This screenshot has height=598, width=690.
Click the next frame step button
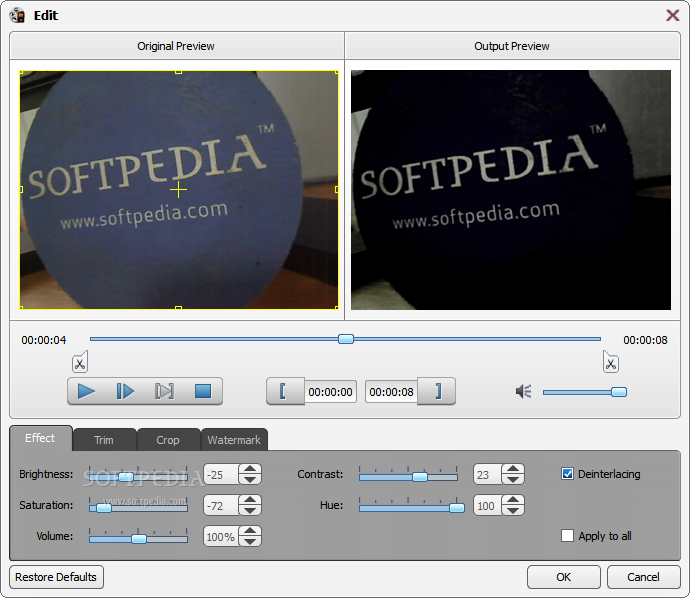[x=125, y=391]
